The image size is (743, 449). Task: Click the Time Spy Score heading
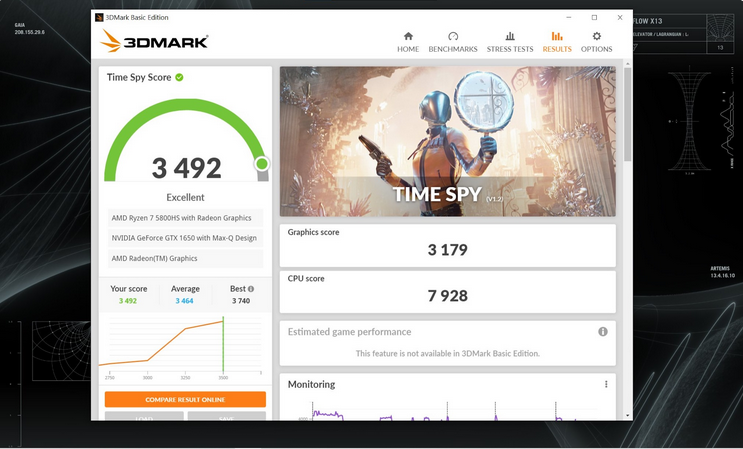click(x=139, y=77)
